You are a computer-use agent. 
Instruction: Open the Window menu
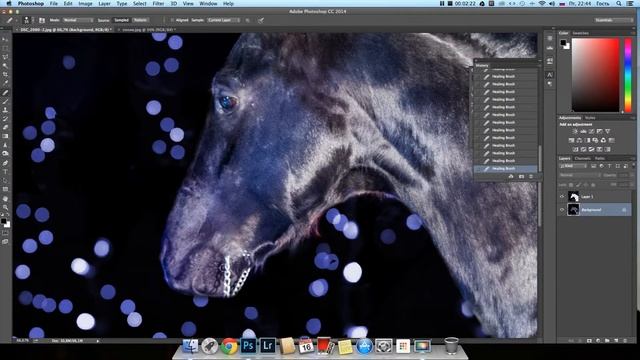pos(208,3)
